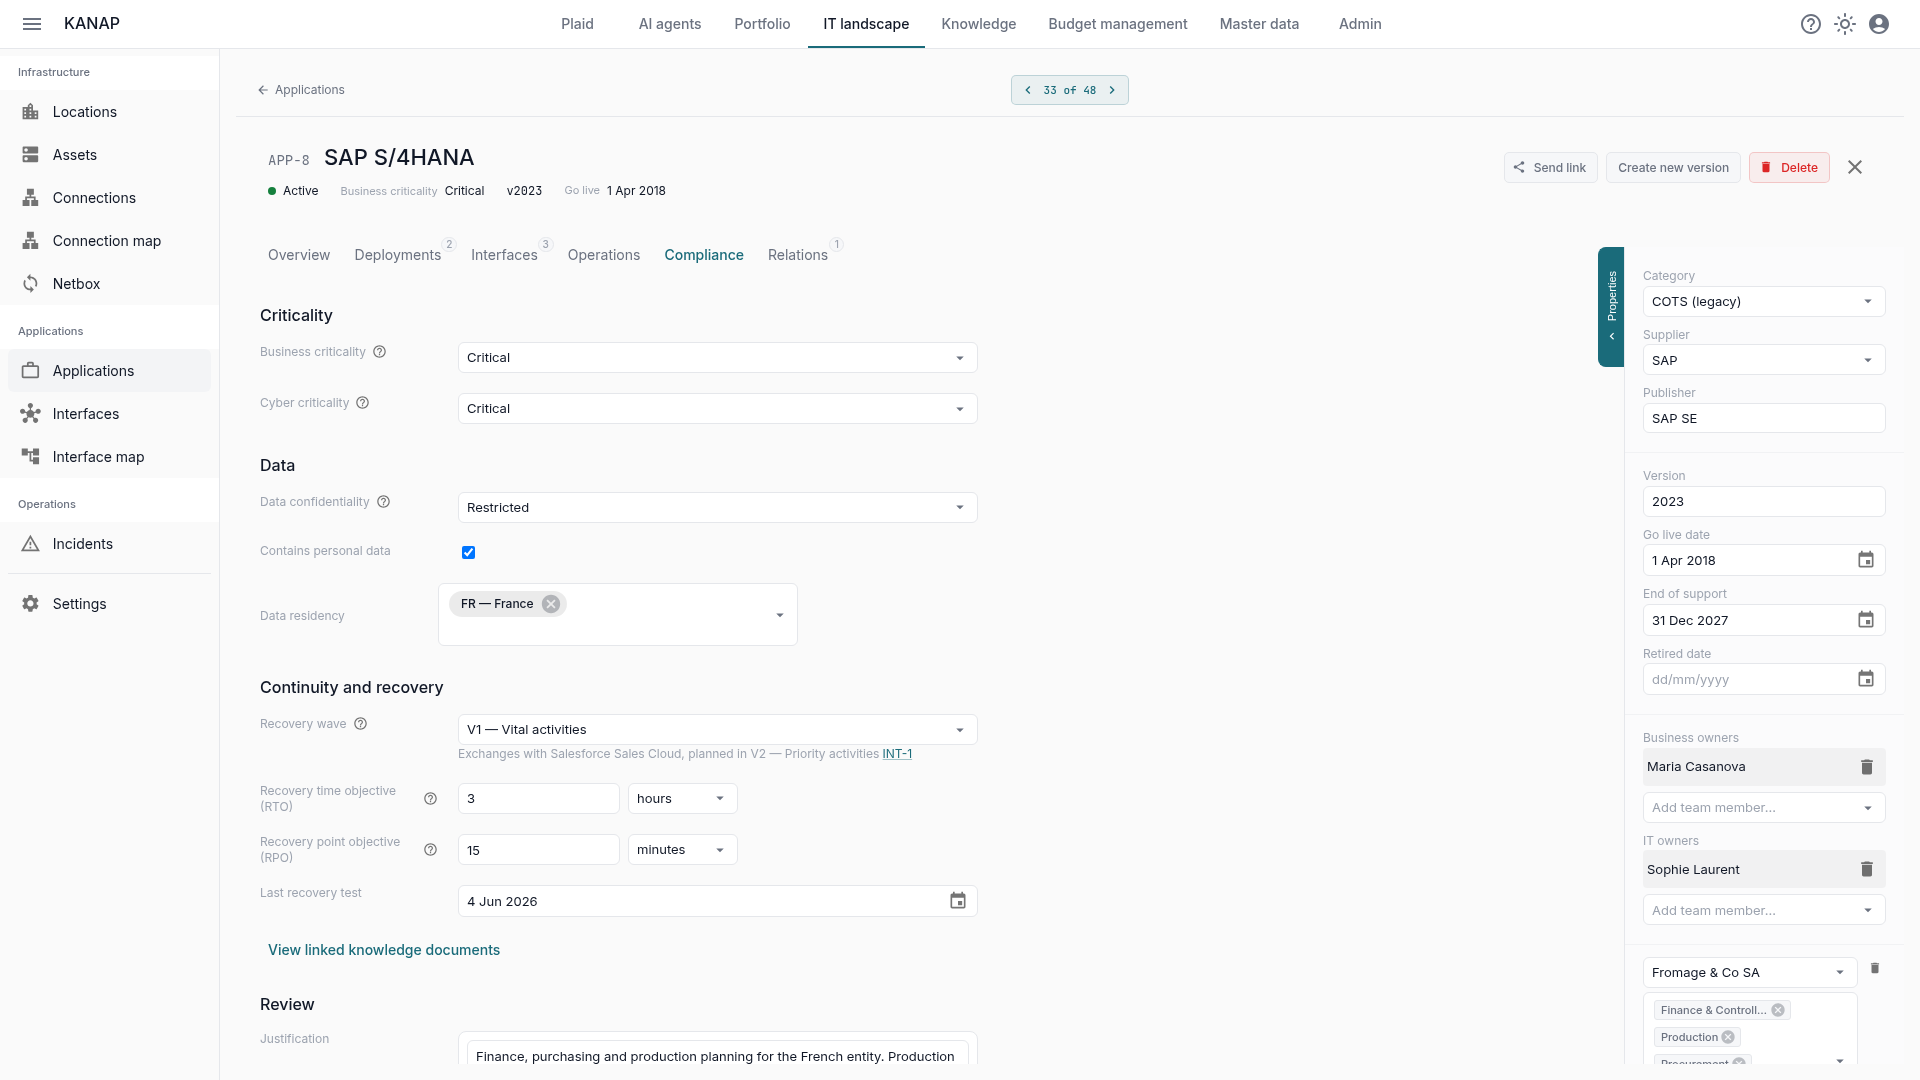Open View linked knowledge documents link
The width and height of the screenshot is (1920, 1080).
click(384, 950)
